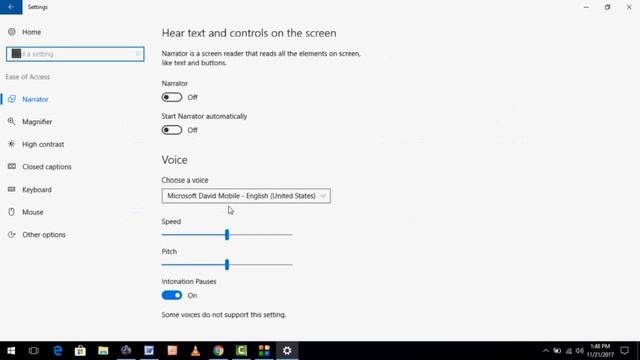Screen dimensions: 640x360
Task: Select the Other options sidebar icon
Action: pyautogui.click(x=11, y=235)
